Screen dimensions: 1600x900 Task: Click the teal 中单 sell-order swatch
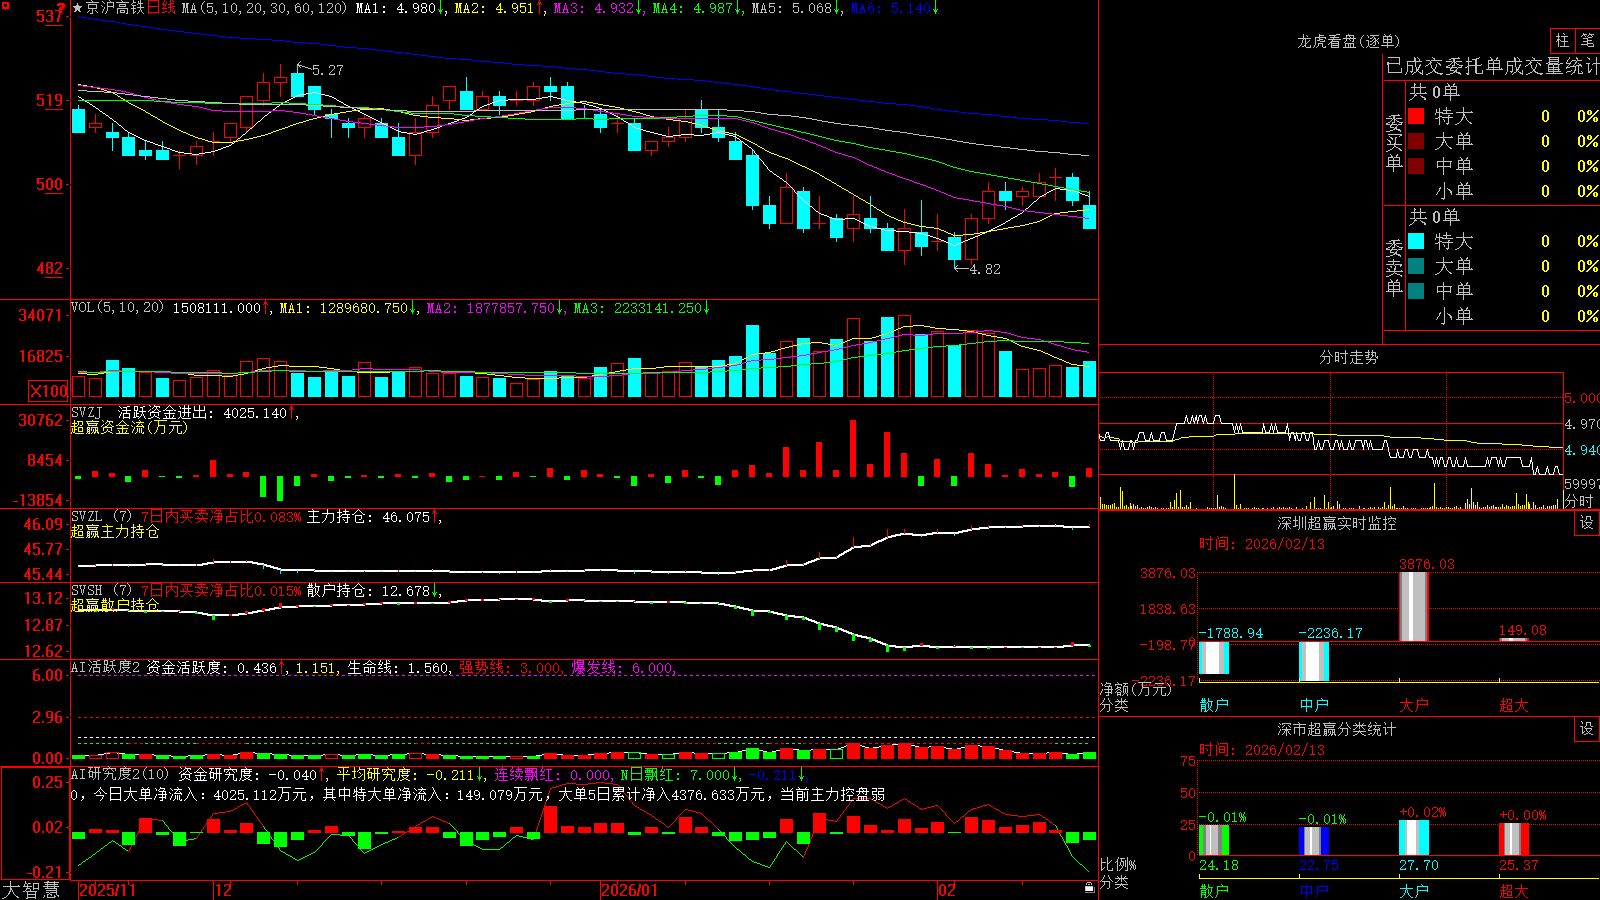pyautogui.click(x=1416, y=291)
